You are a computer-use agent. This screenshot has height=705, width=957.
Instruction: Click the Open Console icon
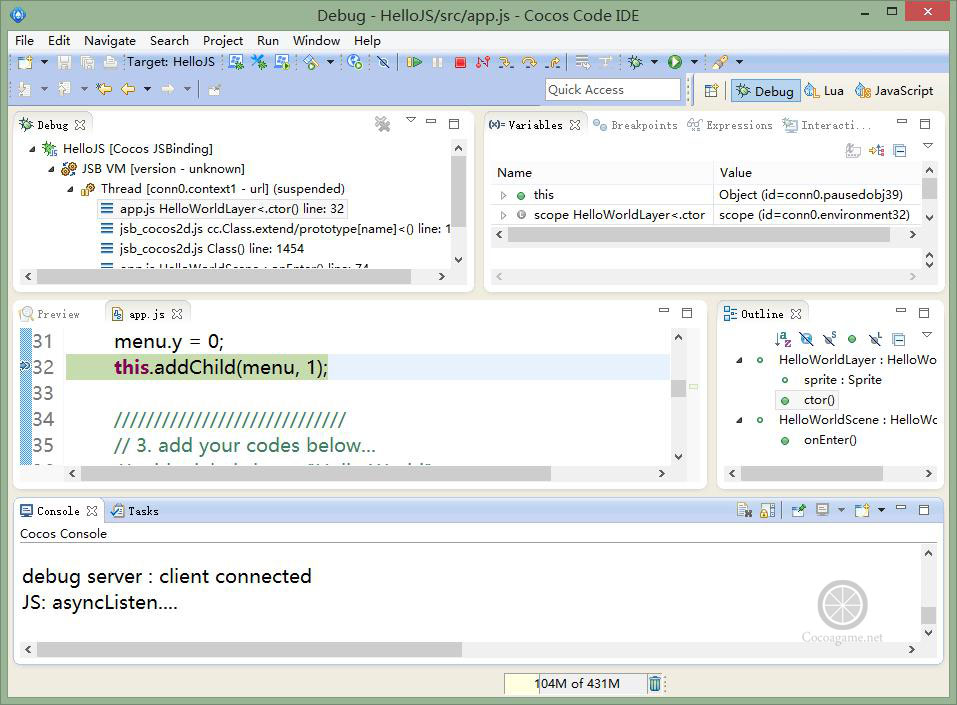click(862, 510)
